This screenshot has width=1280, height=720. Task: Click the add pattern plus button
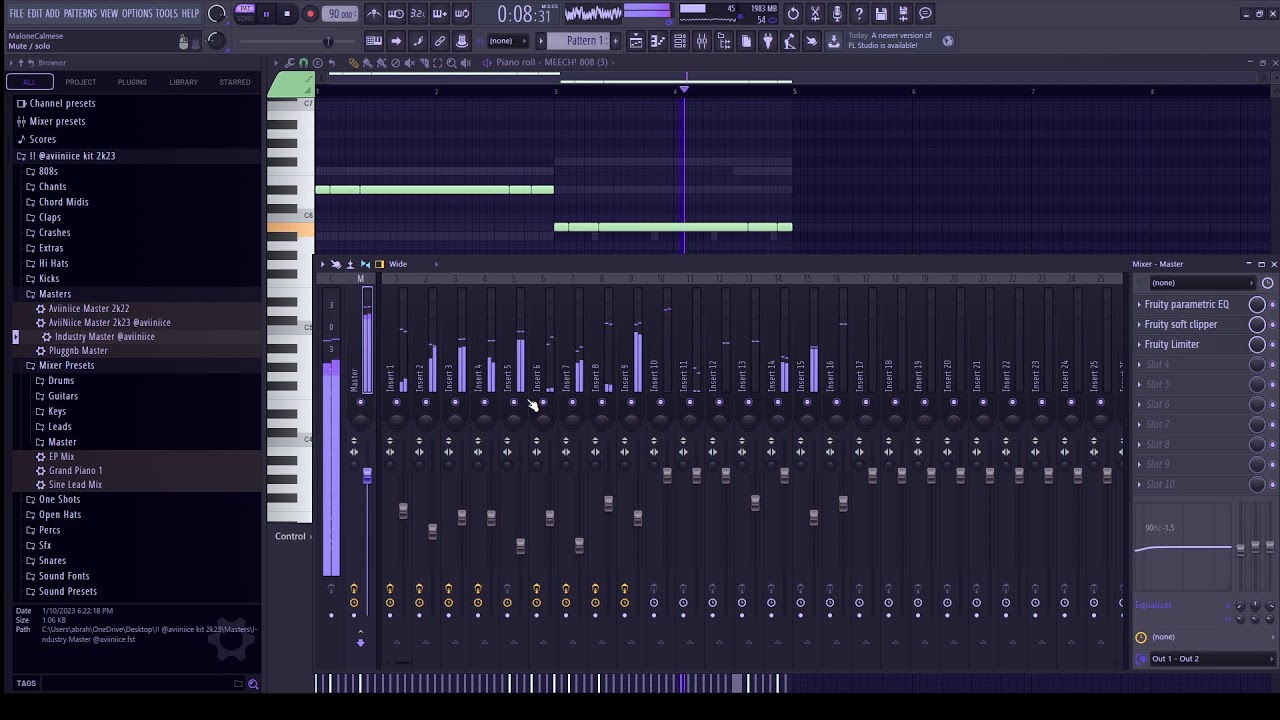[x=614, y=41]
